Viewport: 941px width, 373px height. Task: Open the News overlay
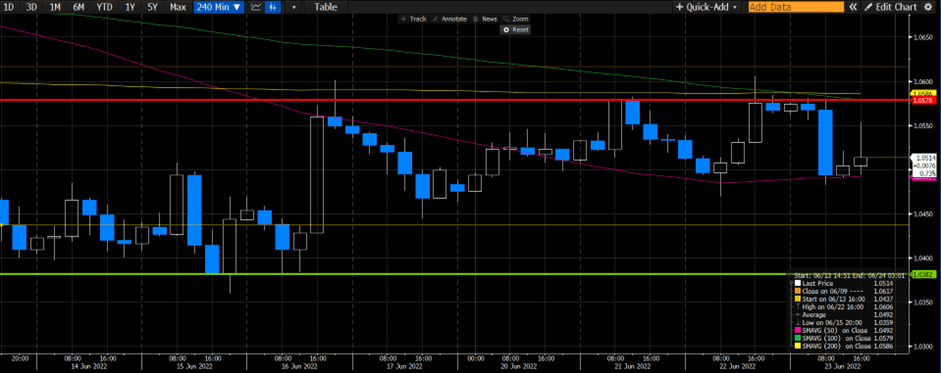pyautogui.click(x=486, y=19)
